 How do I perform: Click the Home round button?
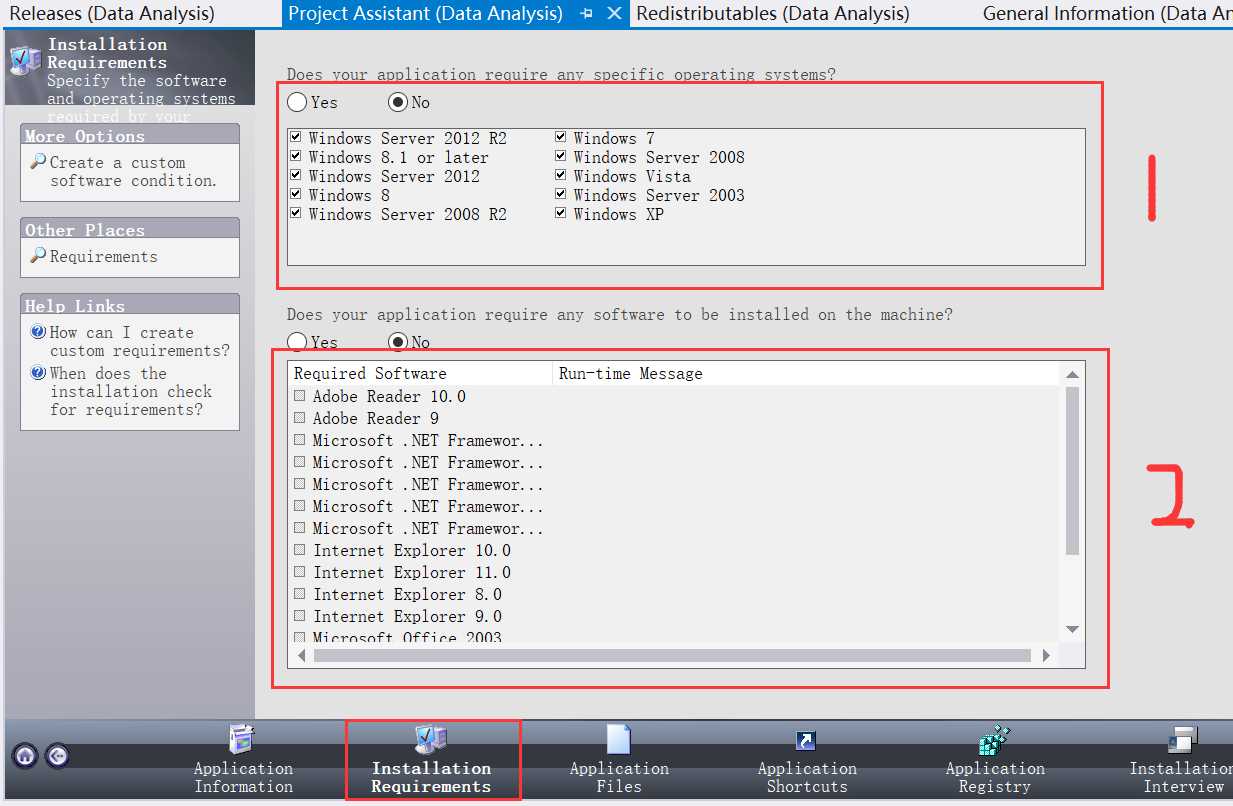click(26, 755)
